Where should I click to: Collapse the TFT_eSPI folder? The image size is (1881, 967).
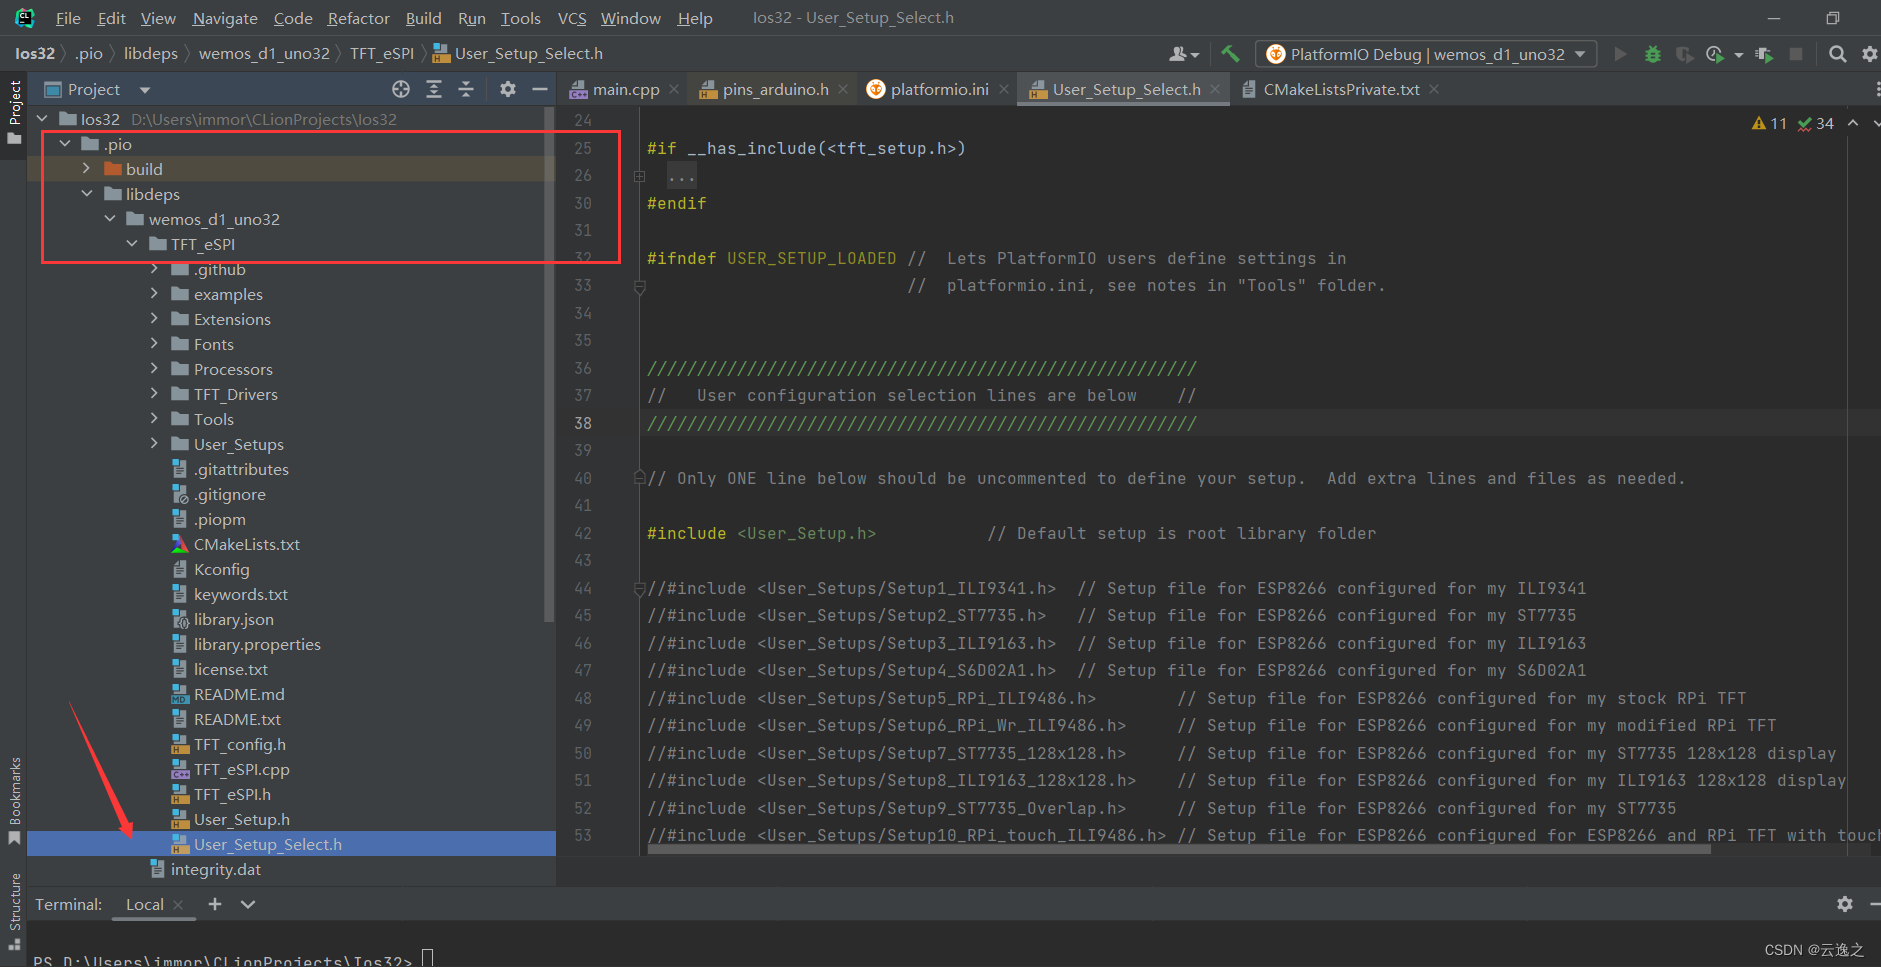(x=132, y=244)
